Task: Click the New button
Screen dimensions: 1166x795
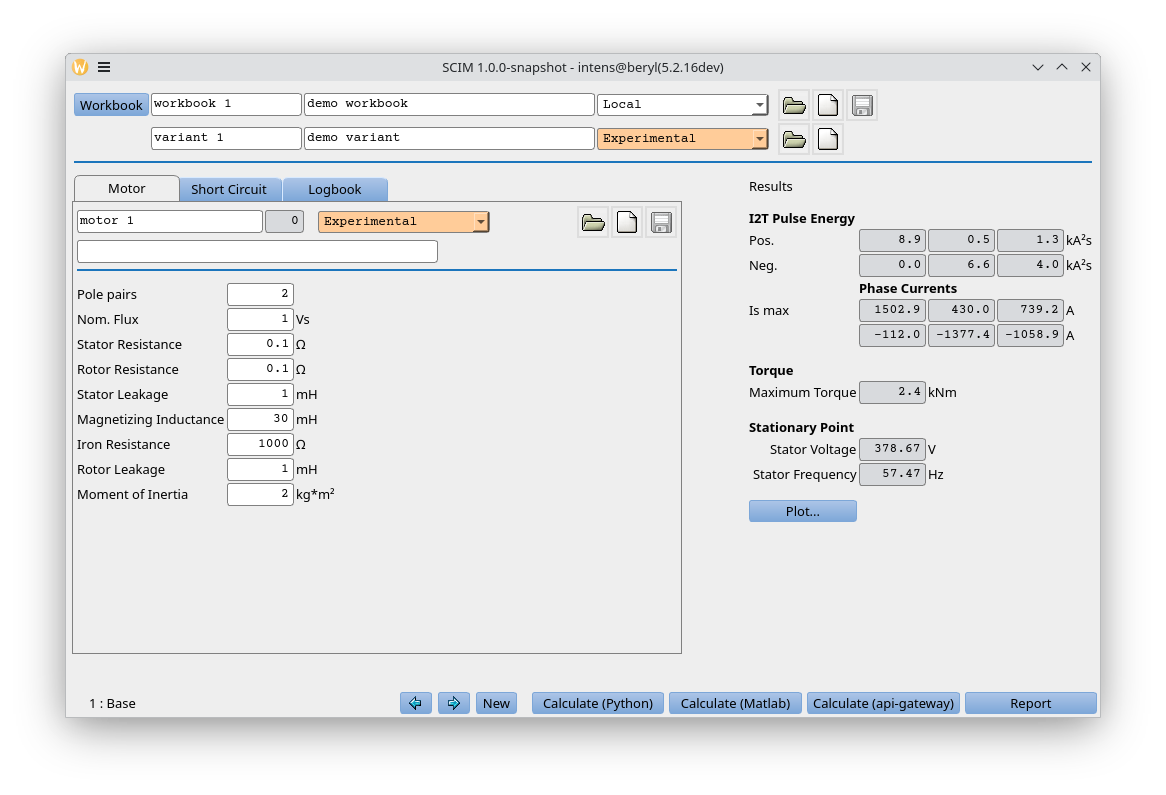Action: click(x=496, y=703)
